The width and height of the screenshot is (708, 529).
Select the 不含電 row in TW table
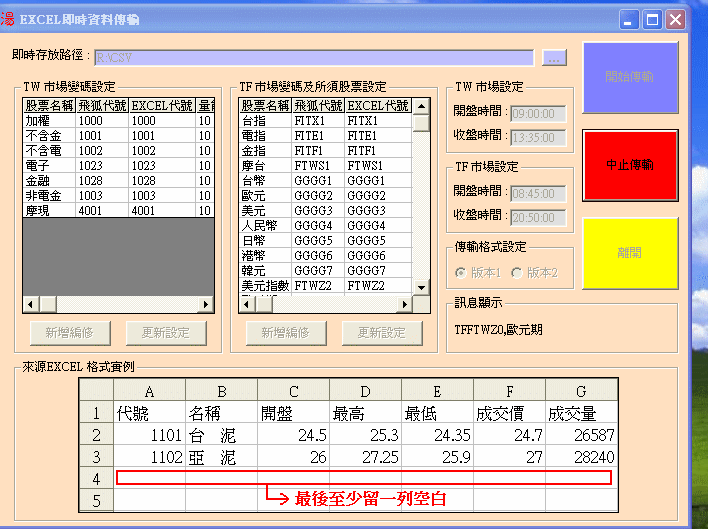[x=118, y=151]
